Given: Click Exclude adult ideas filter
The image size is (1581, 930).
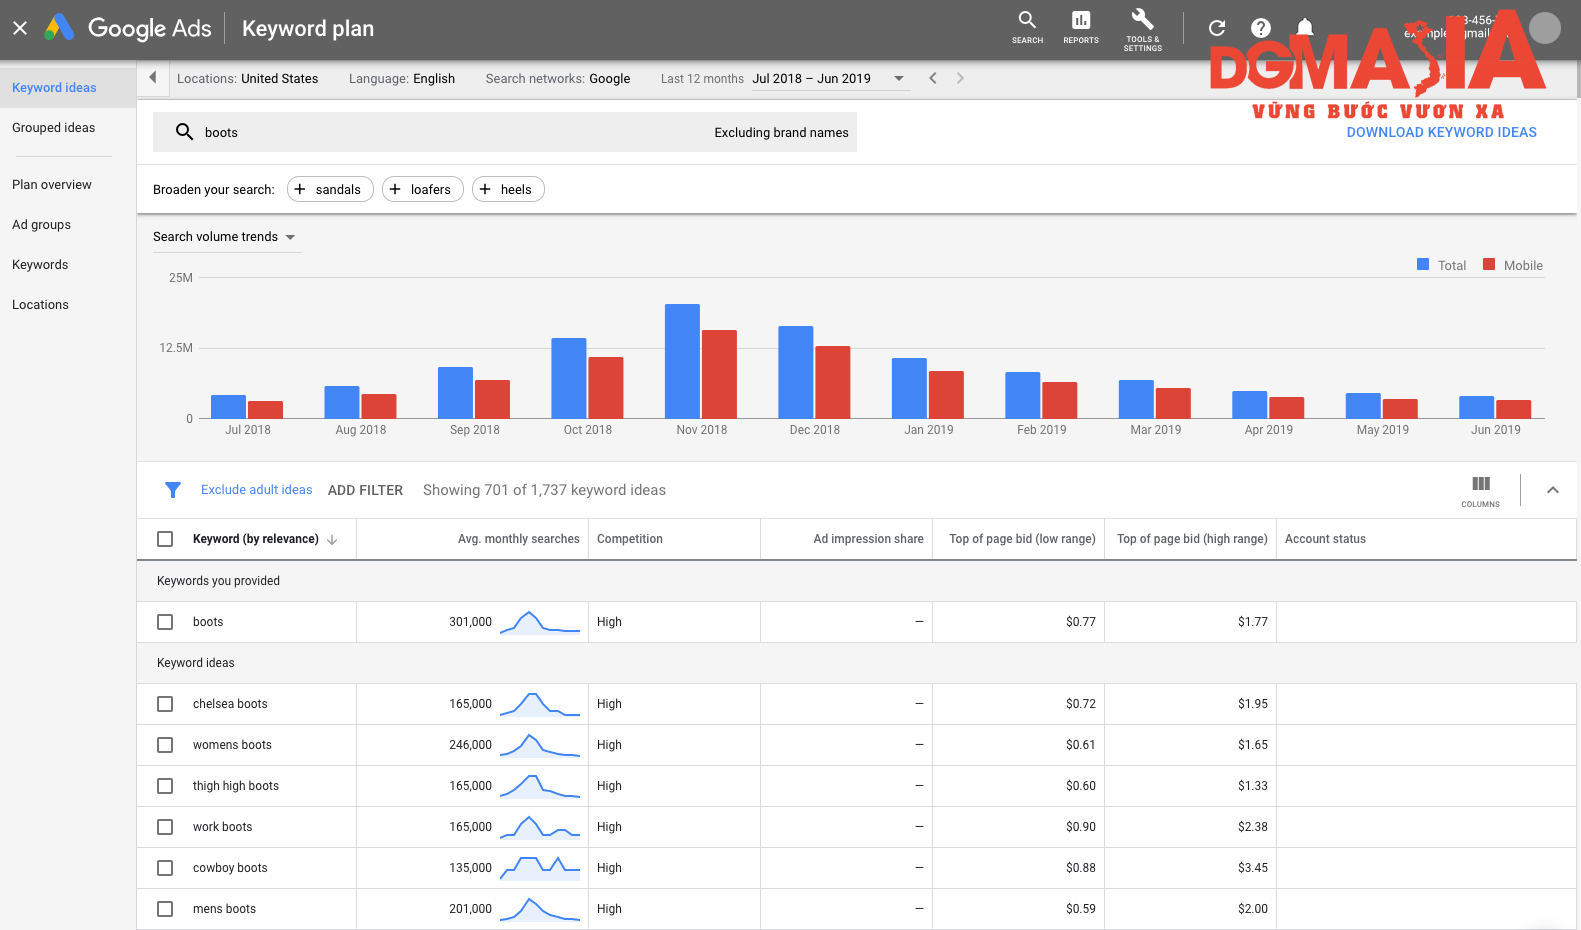Looking at the screenshot, I should point(256,490).
